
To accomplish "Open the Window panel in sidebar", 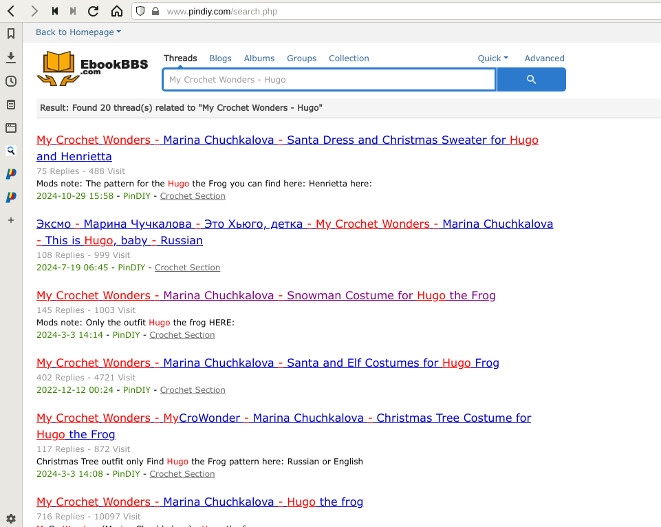I will pos(11,127).
